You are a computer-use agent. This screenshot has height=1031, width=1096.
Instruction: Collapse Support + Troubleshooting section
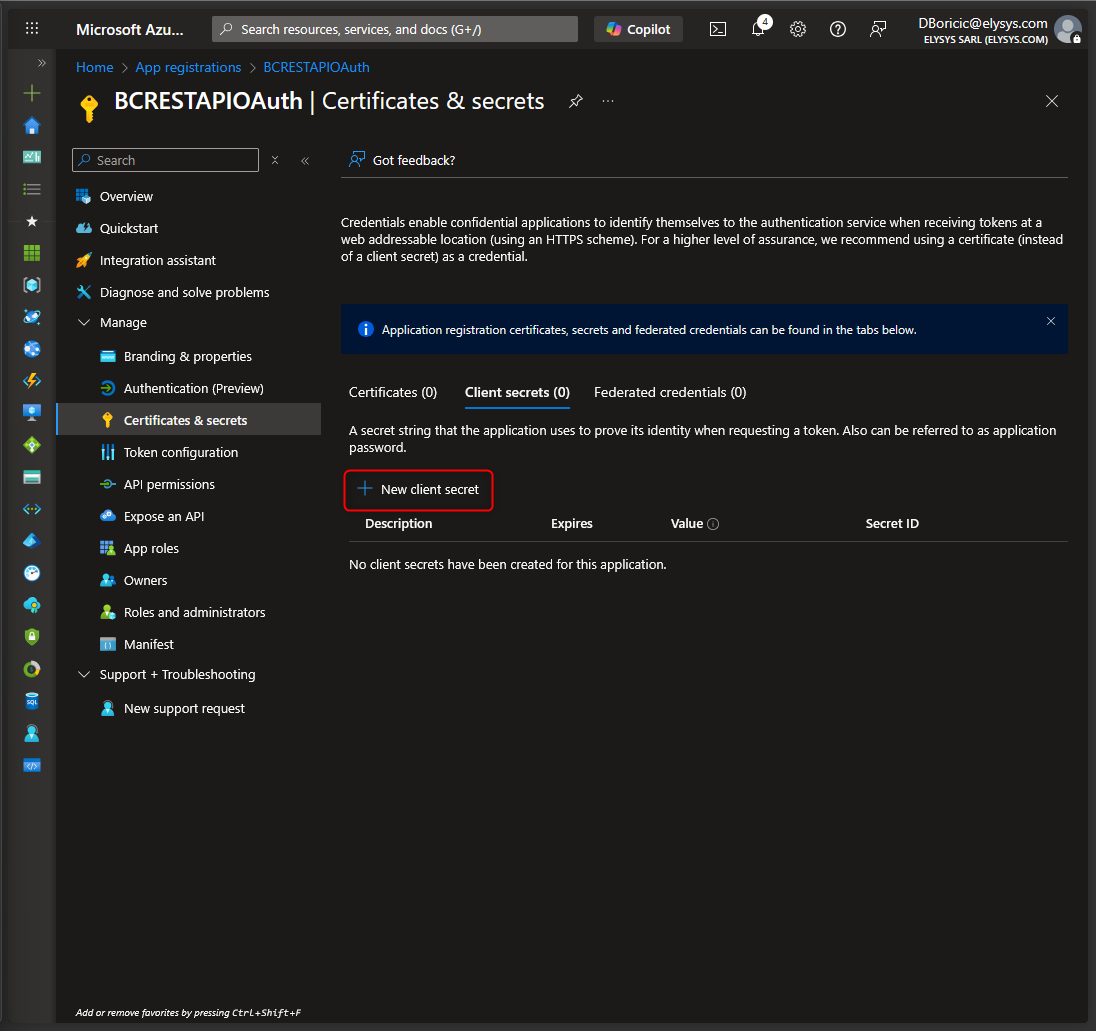click(84, 675)
